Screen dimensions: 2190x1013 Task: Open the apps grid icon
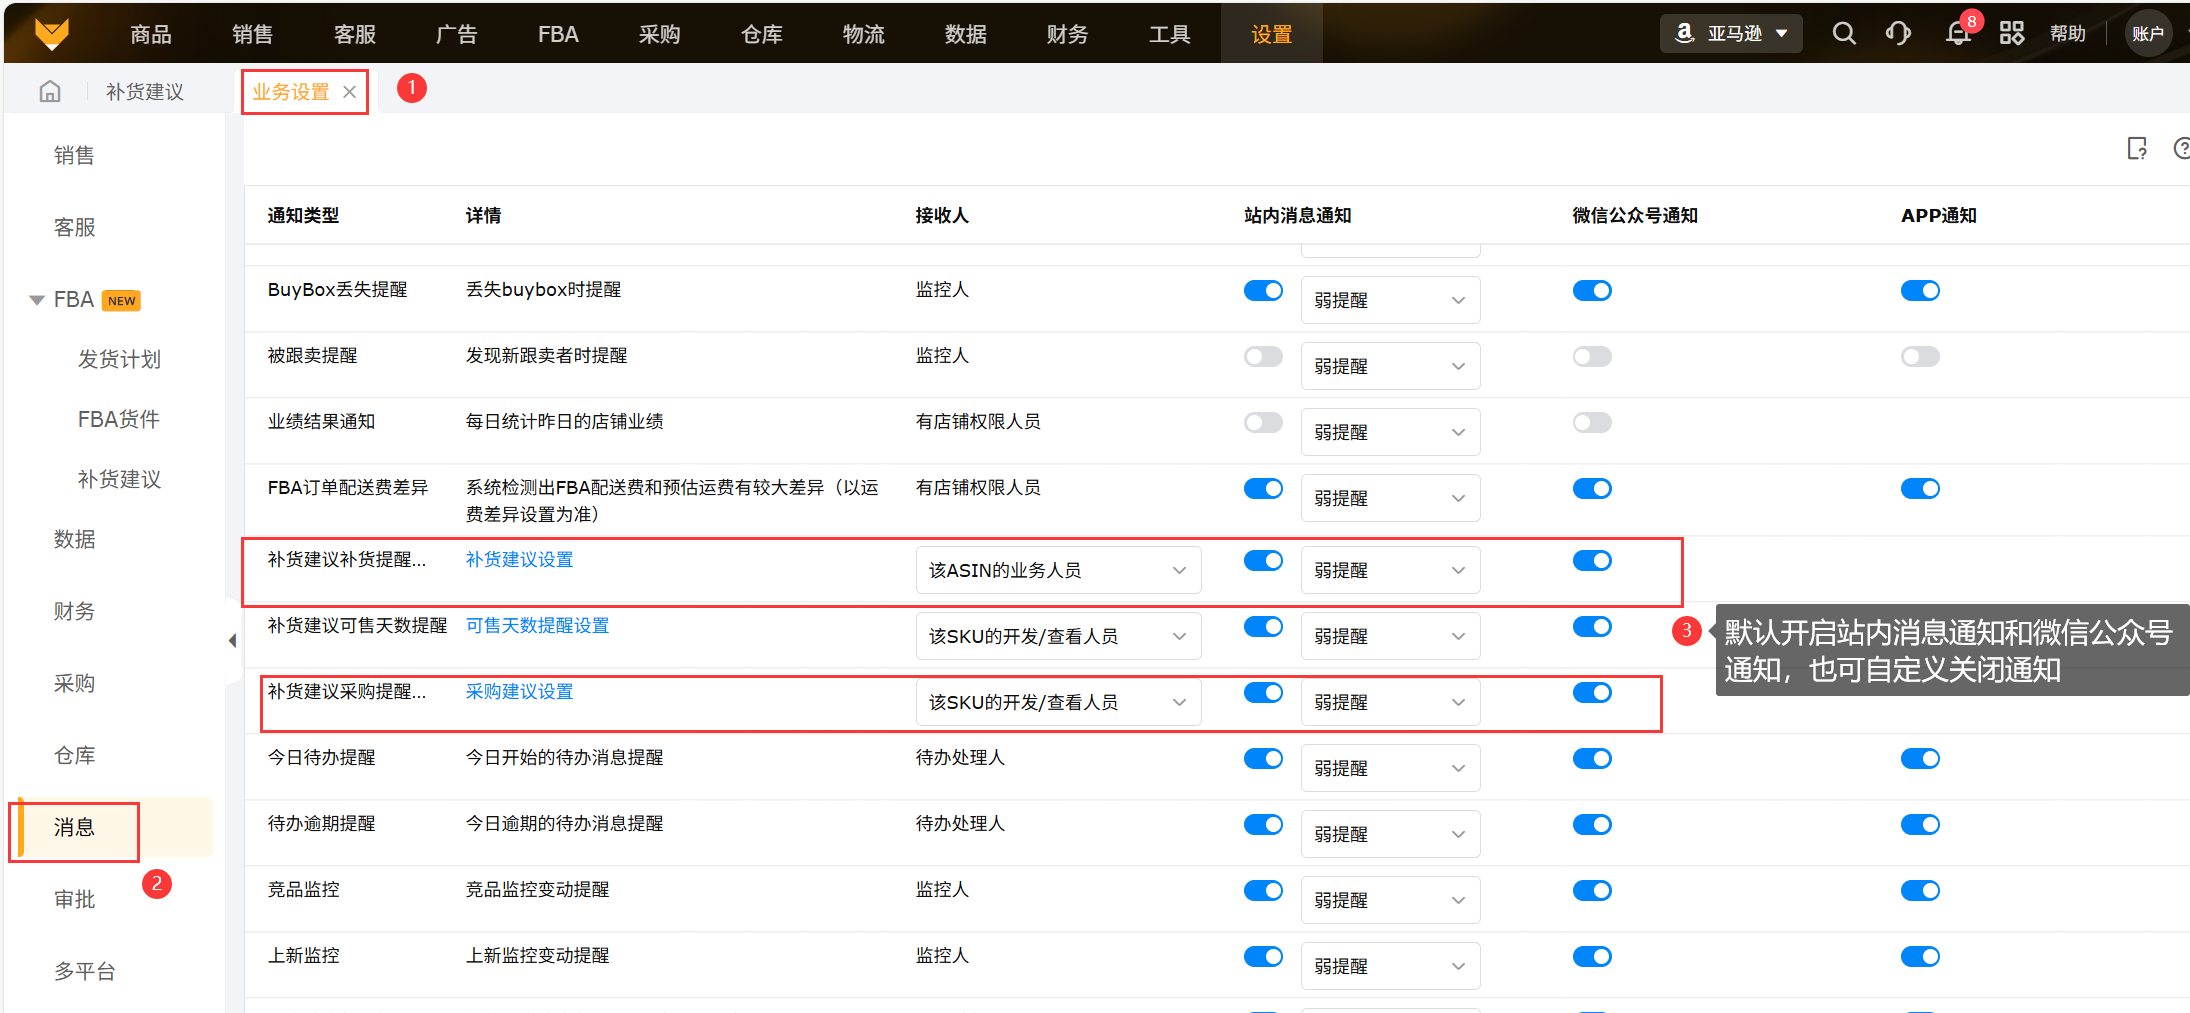click(x=2012, y=34)
